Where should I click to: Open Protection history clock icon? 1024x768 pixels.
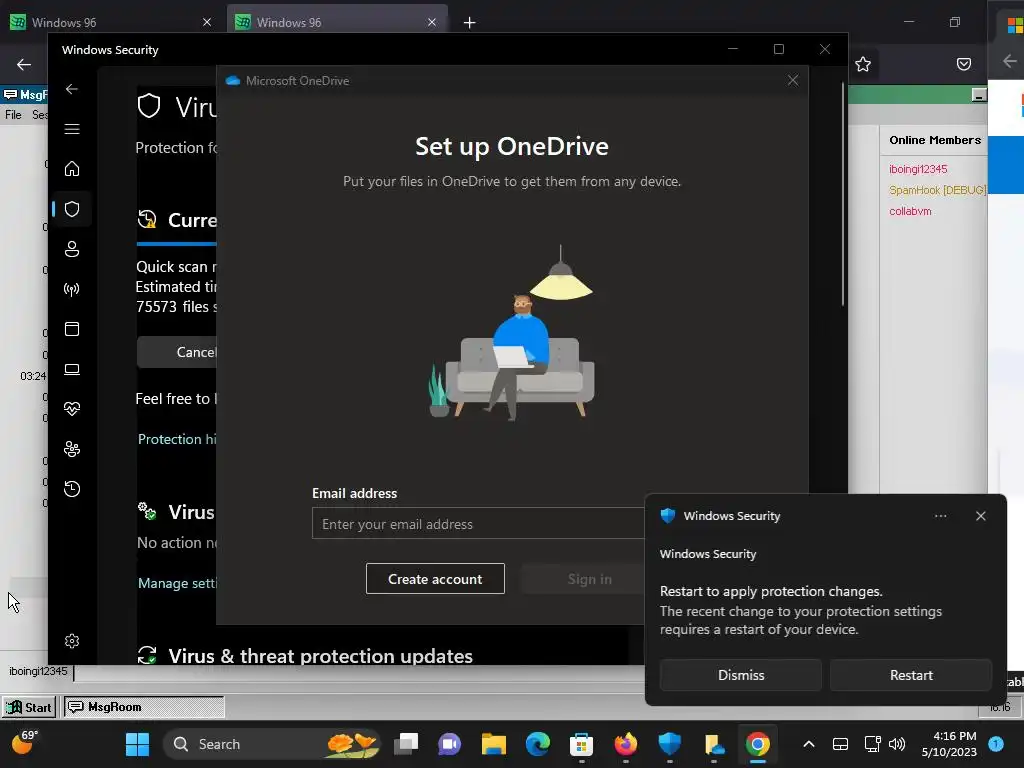pos(72,489)
